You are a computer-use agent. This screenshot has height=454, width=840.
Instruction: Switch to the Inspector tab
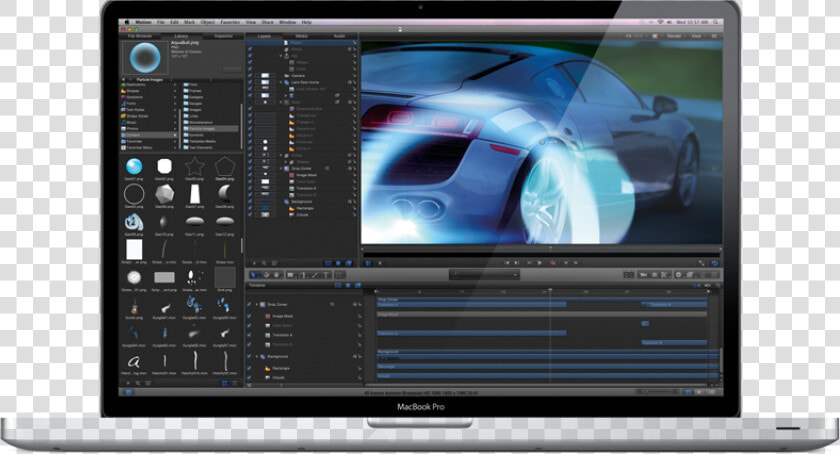[224, 36]
